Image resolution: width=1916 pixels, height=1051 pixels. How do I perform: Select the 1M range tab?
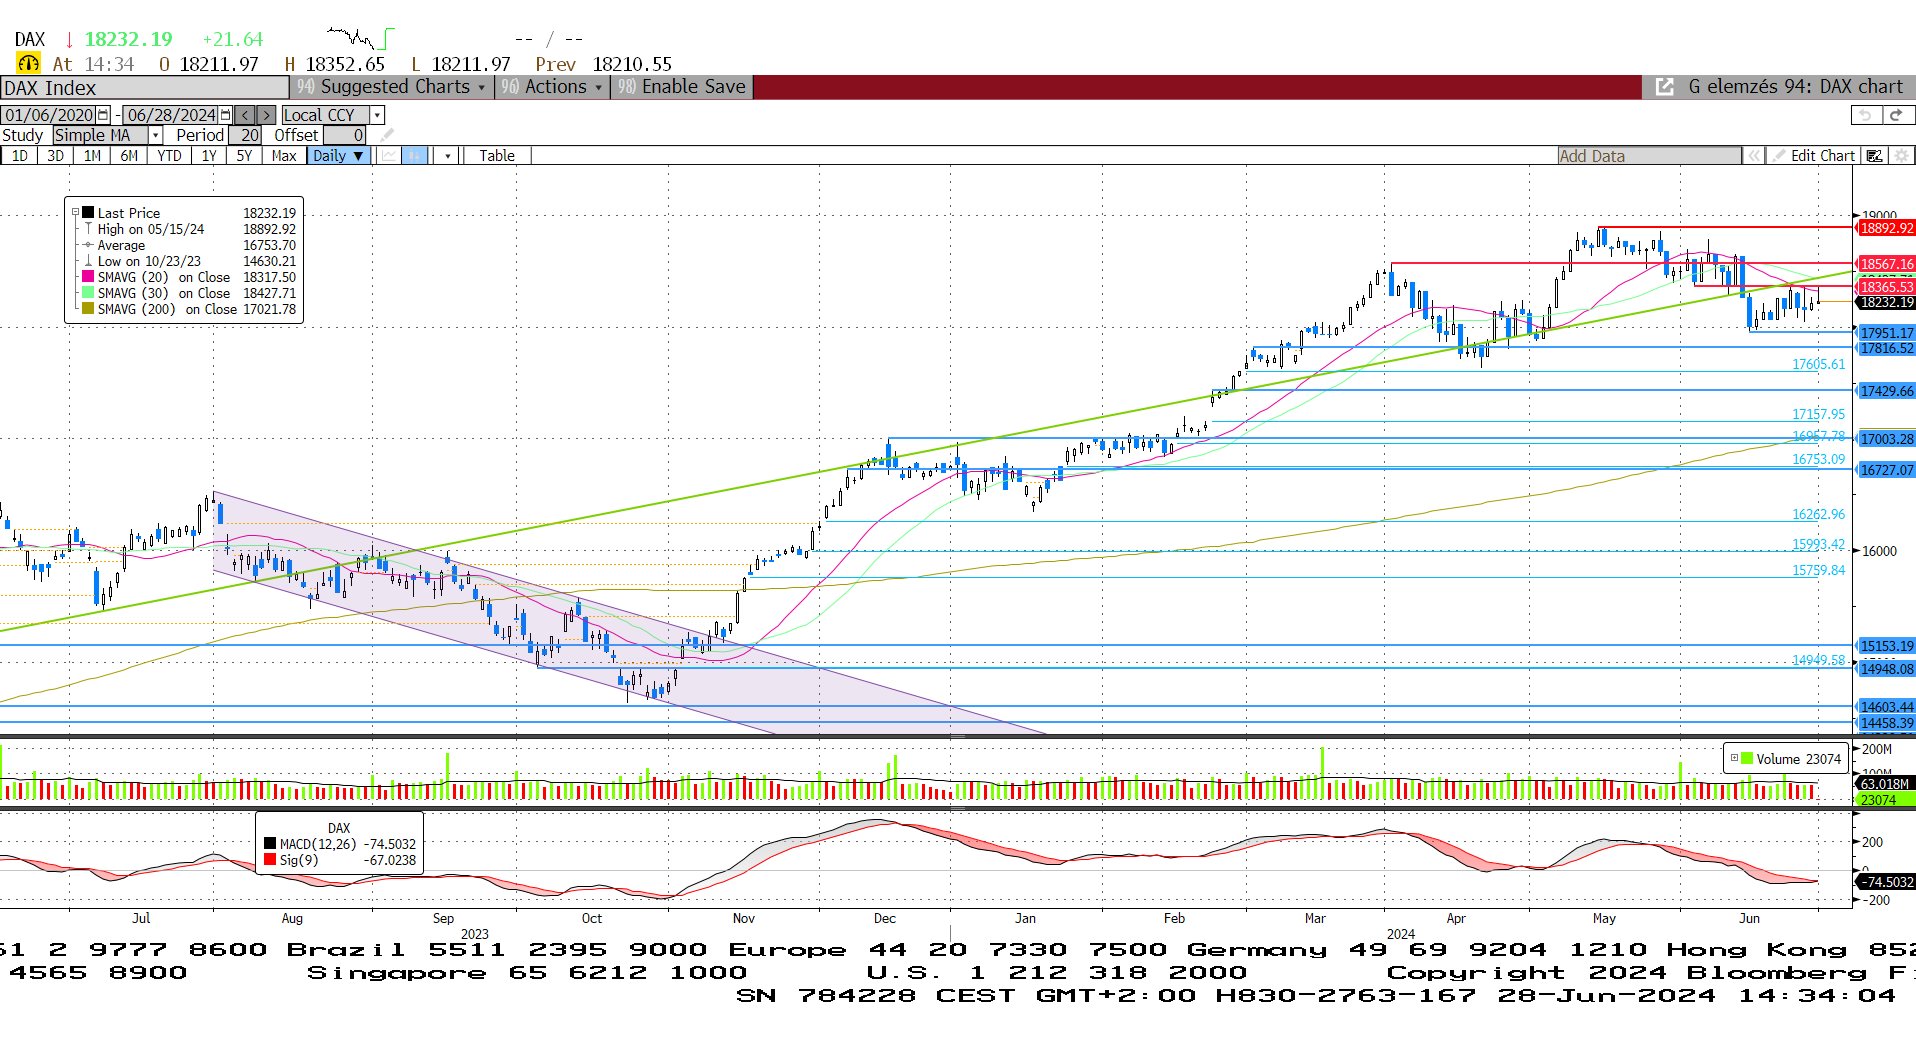click(x=92, y=156)
